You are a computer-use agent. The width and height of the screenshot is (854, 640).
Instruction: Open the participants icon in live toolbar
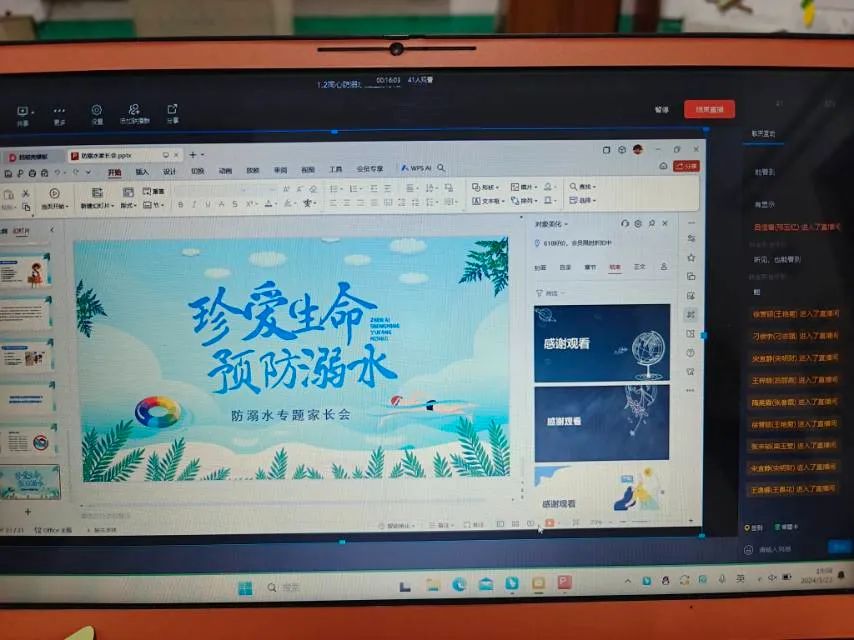pyautogui.click(x=134, y=109)
